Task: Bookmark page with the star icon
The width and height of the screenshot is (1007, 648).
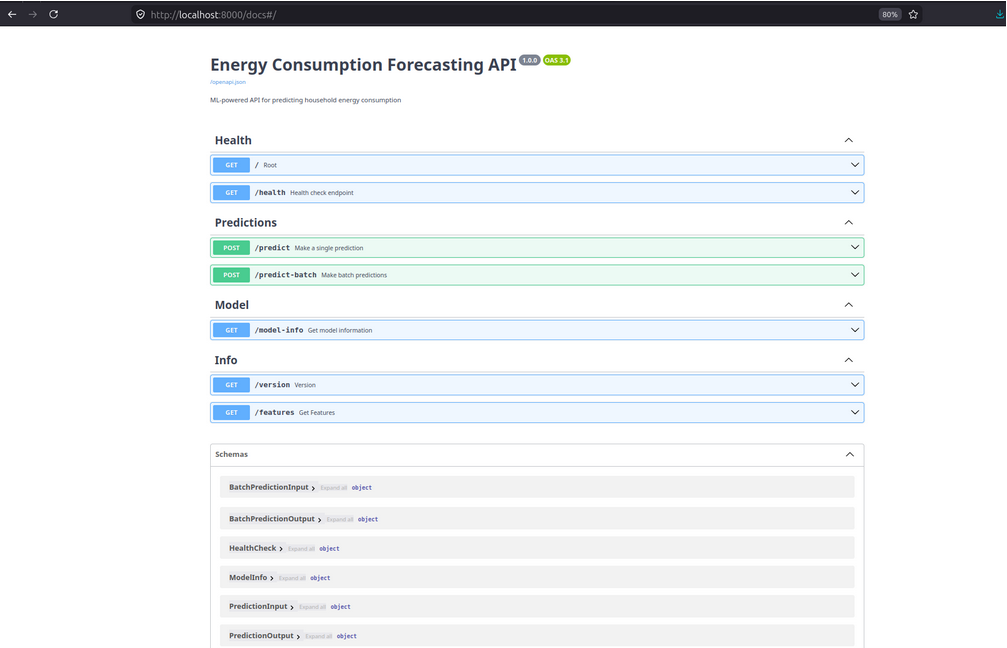Action: click(913, 14)
